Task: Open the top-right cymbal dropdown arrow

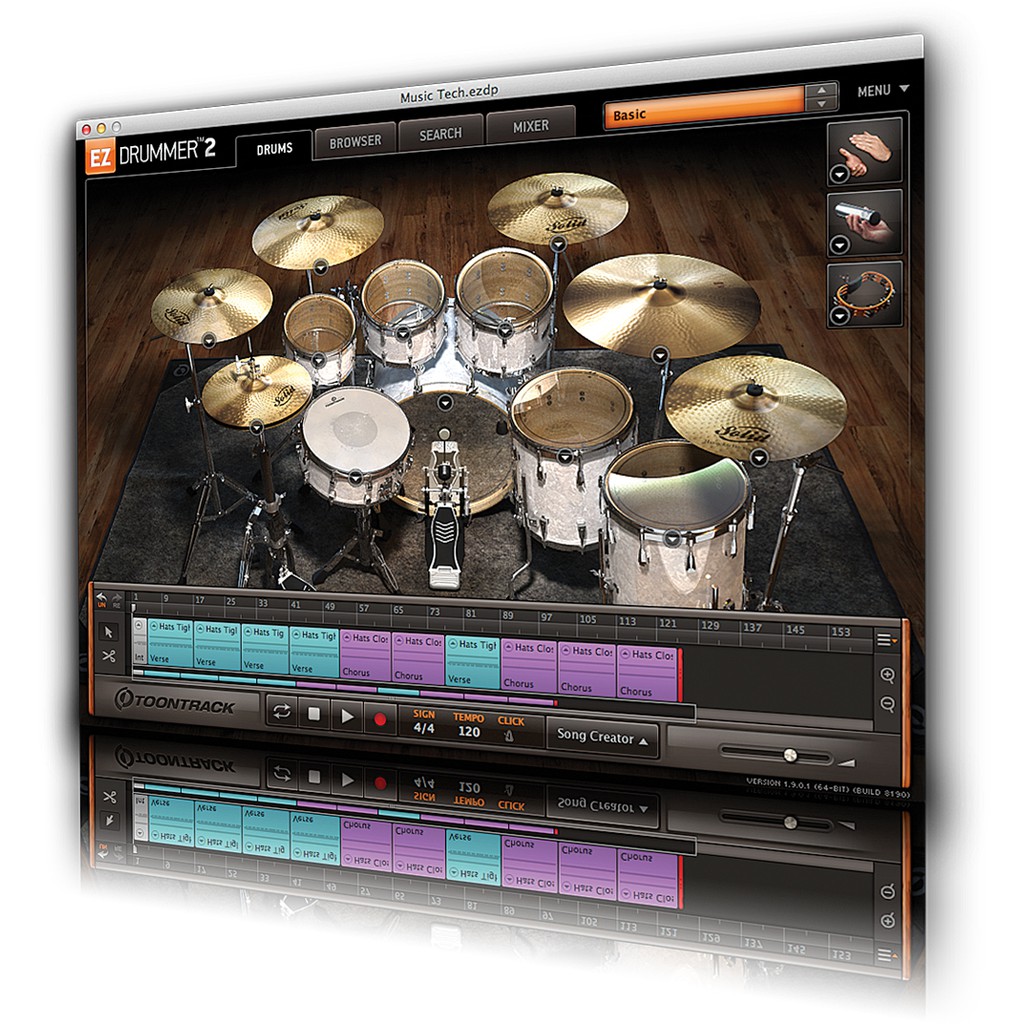Action: (x=557, y=244)
